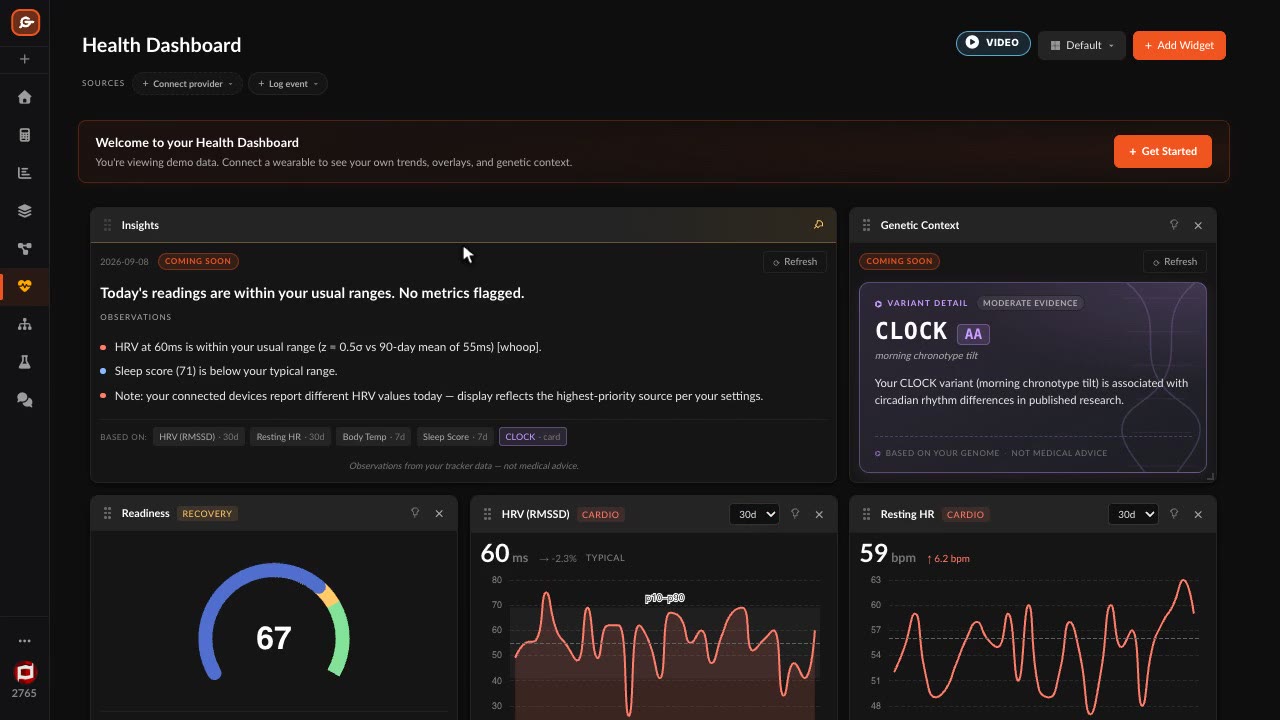Toggle the pin icon on Resting HR widget

coord(1174,514)
